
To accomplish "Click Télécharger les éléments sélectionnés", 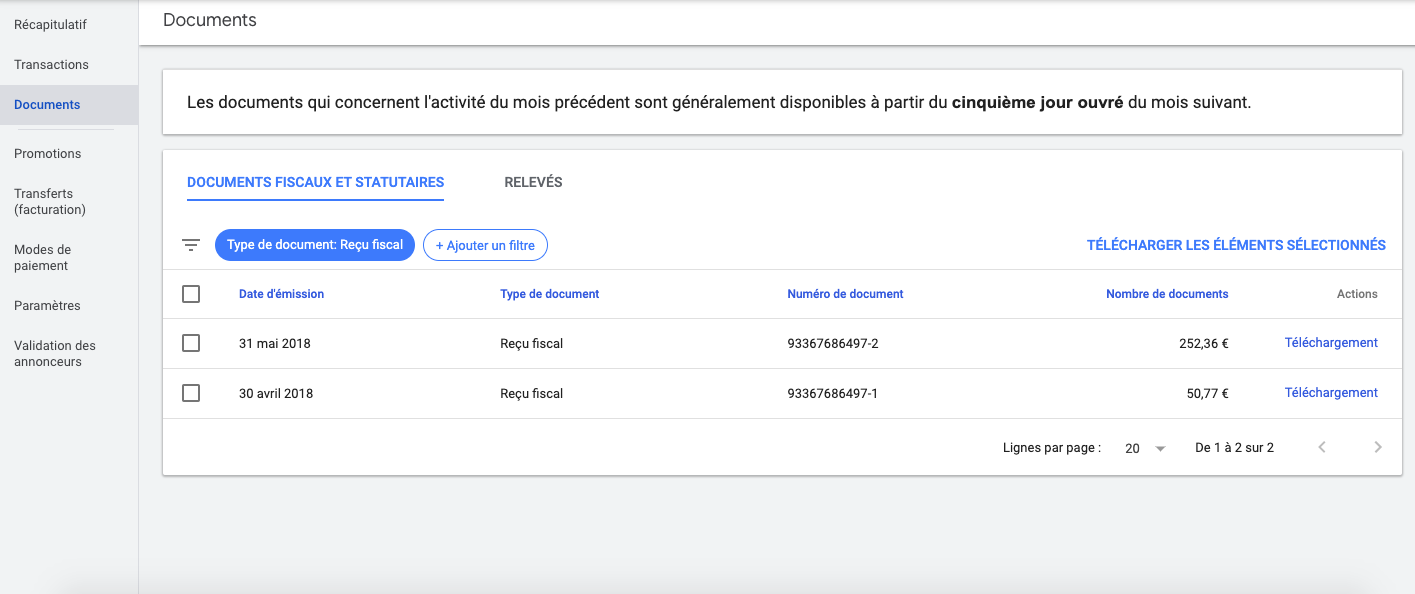I will pos(1236,245).
